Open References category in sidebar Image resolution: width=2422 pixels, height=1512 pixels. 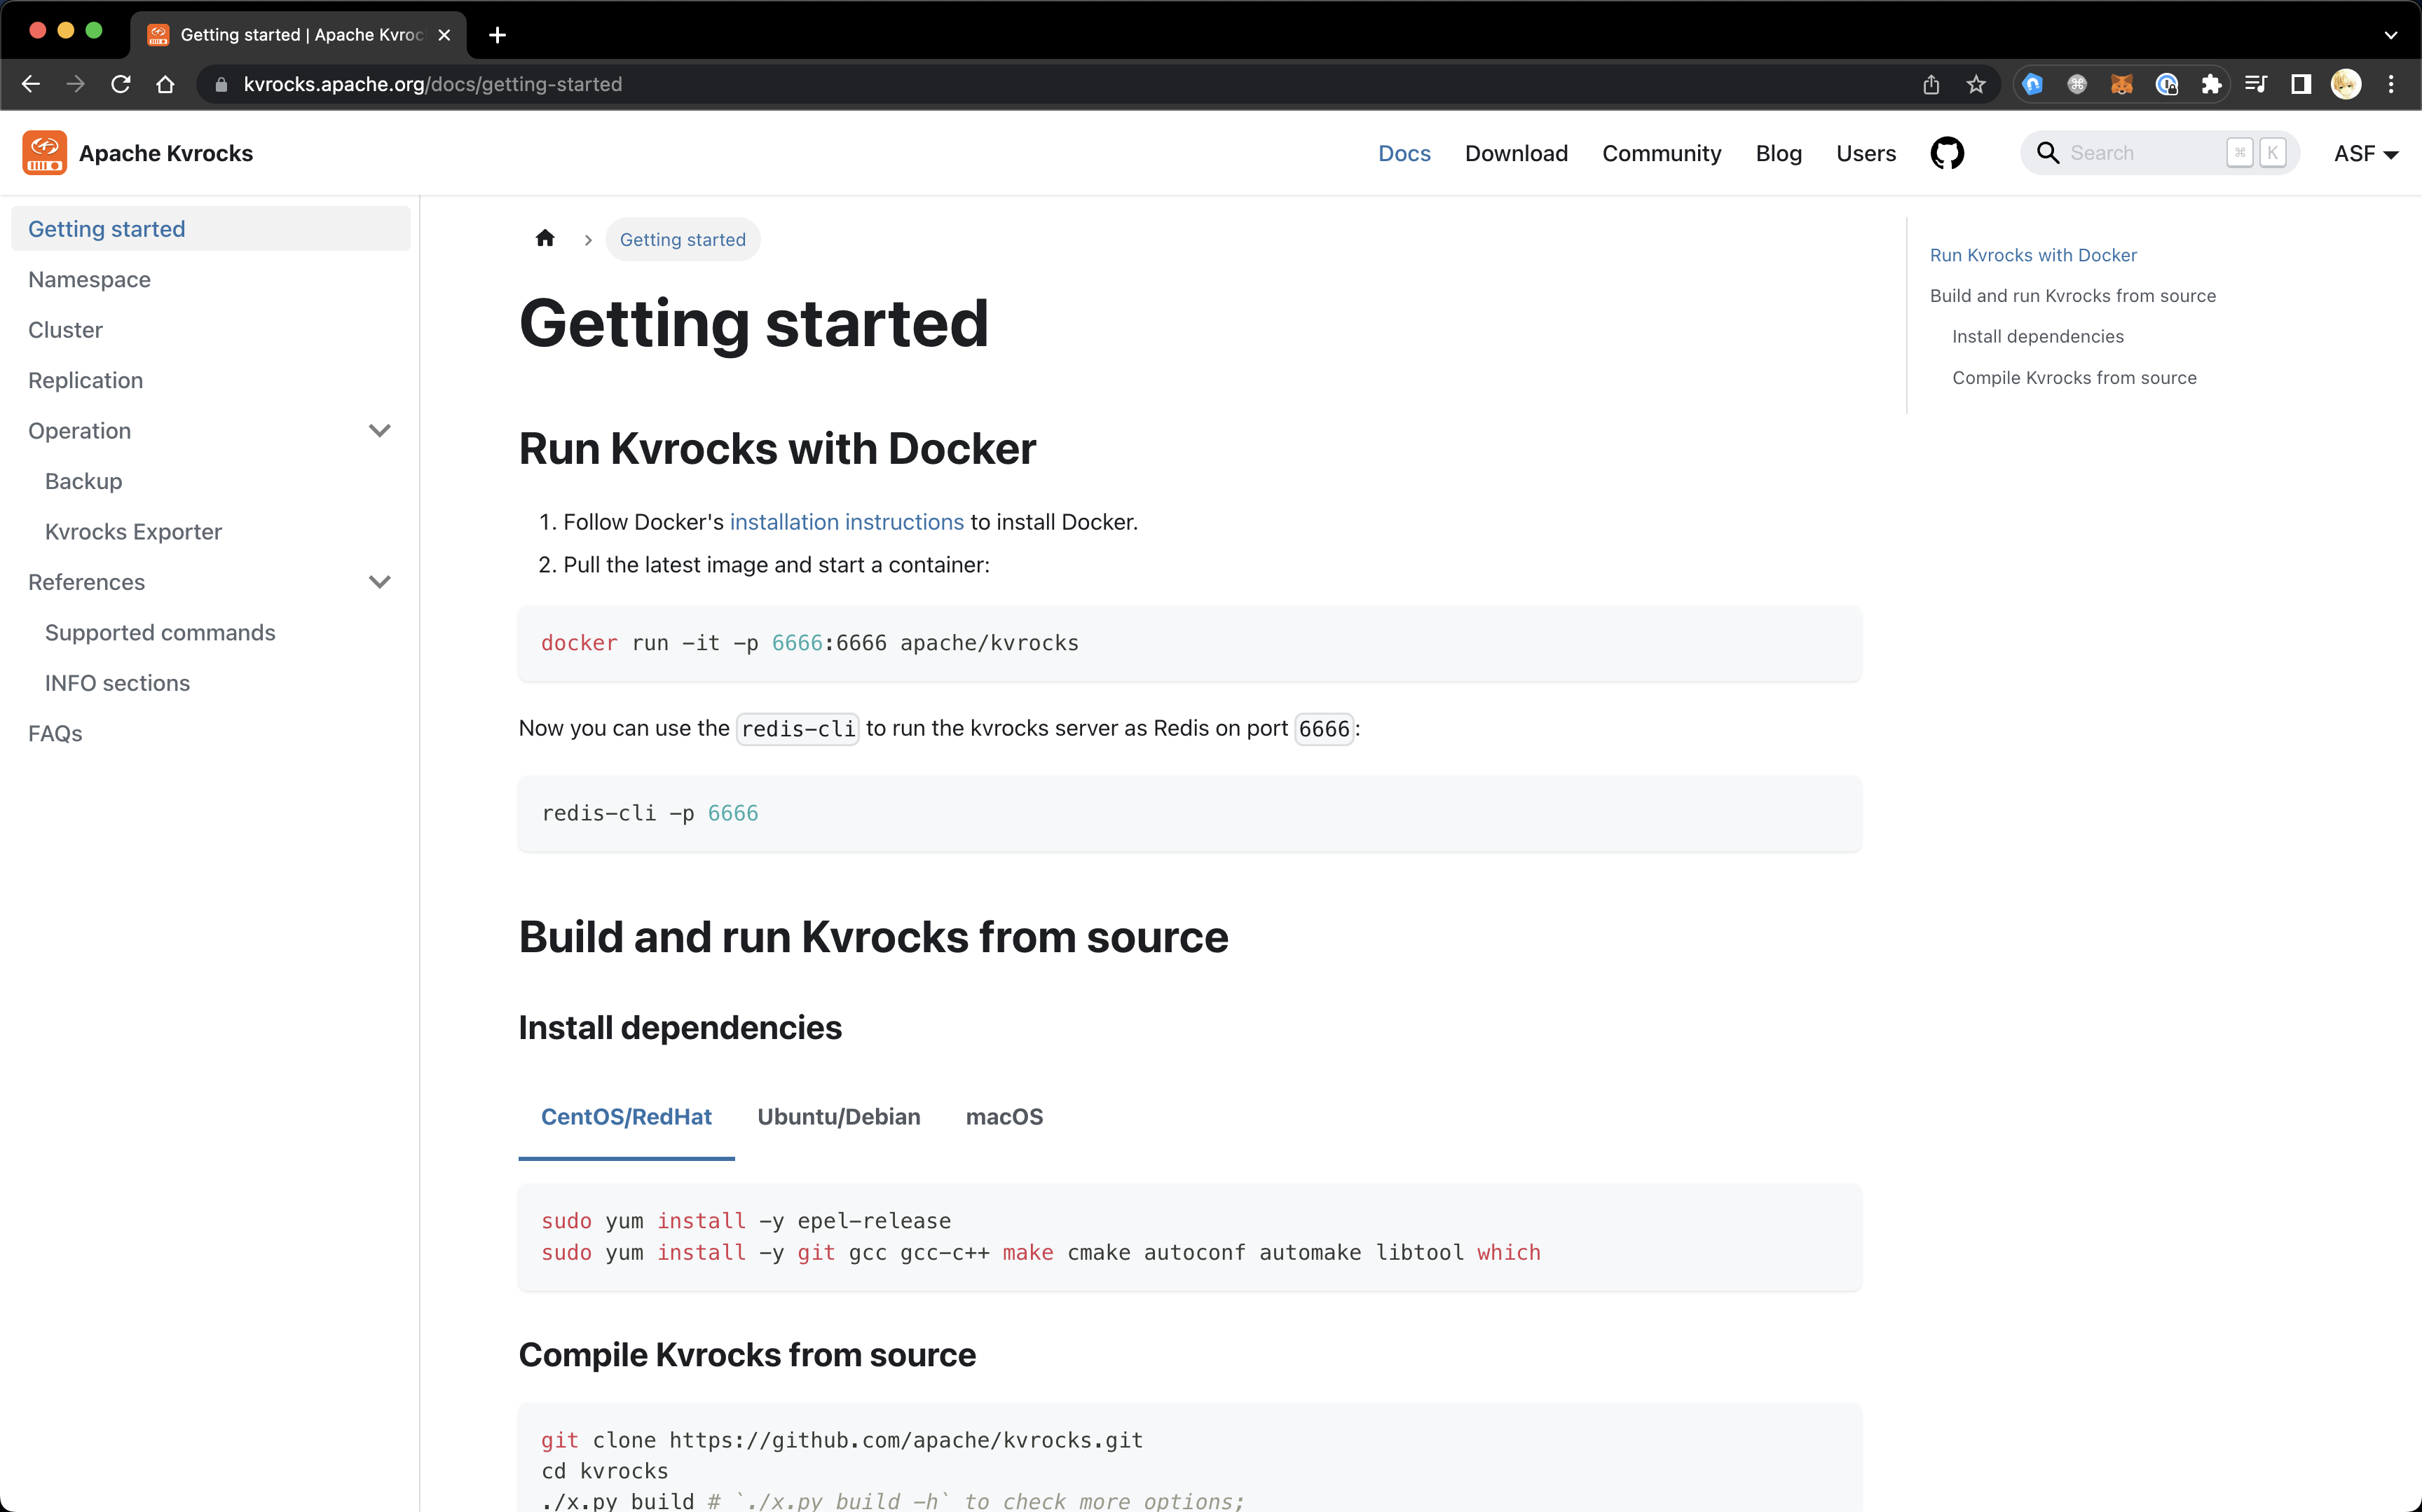point(87,582)
